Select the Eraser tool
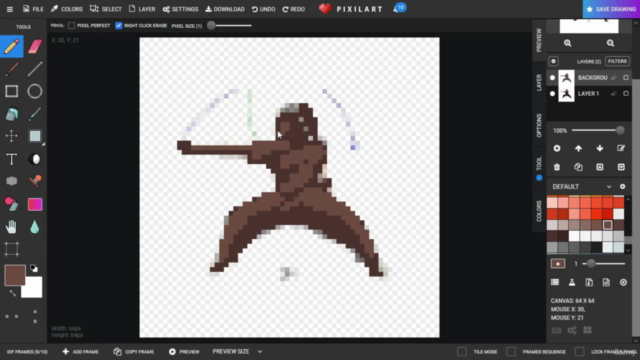 tap(35, 47)
